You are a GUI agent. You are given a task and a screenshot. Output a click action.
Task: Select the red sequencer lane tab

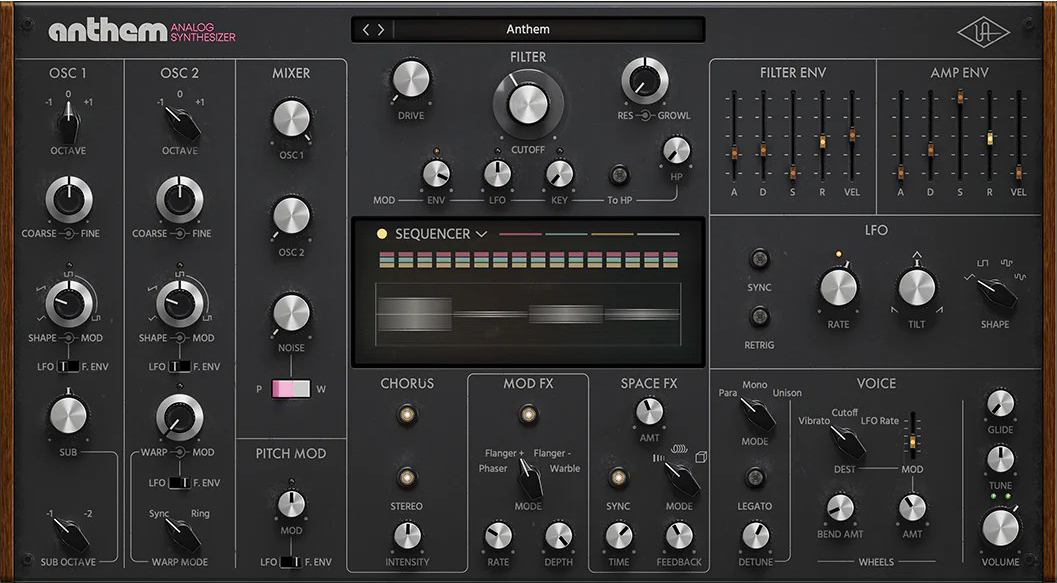(520, 235)
